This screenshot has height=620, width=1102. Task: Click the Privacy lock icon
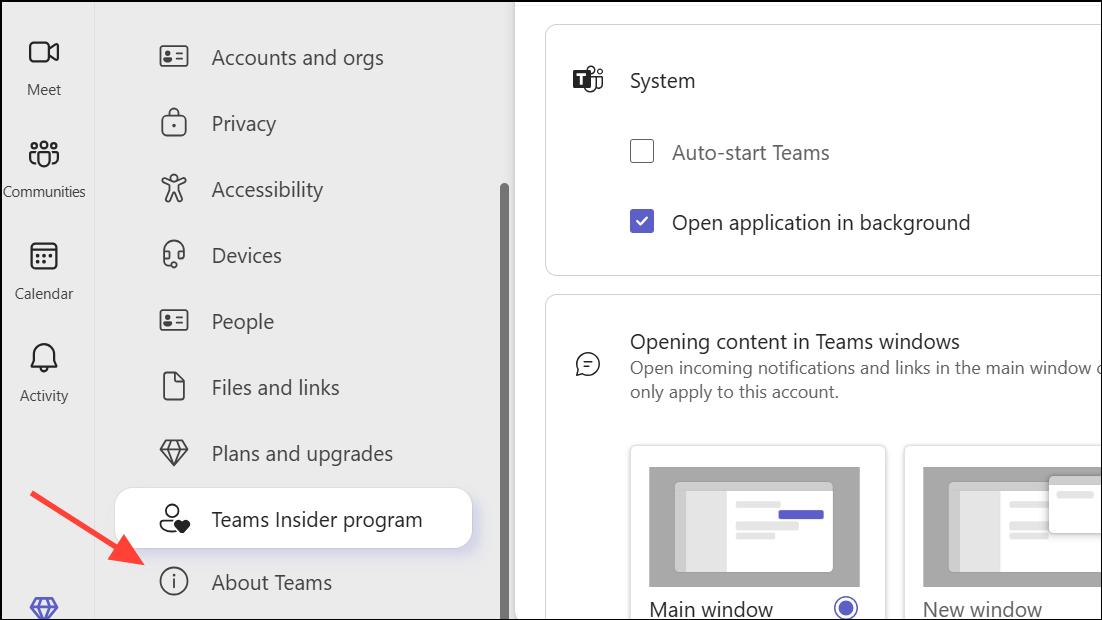(x=174, y=122)
